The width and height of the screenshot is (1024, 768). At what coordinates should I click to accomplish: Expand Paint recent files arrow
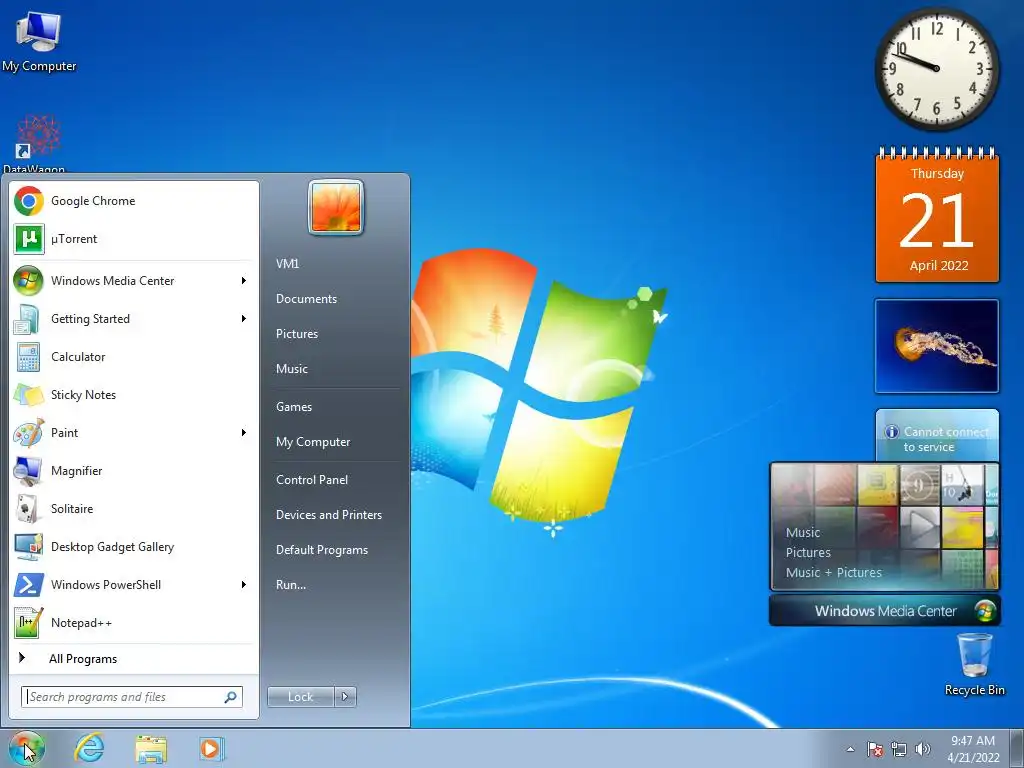[244, 432]
